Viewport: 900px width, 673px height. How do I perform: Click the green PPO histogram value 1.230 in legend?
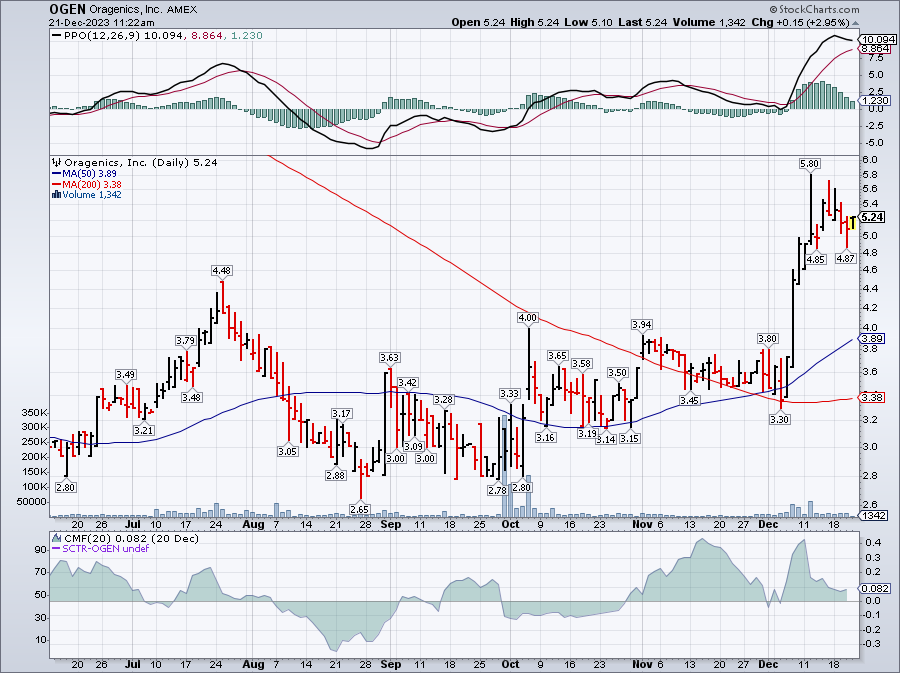[x=246, y=36]
